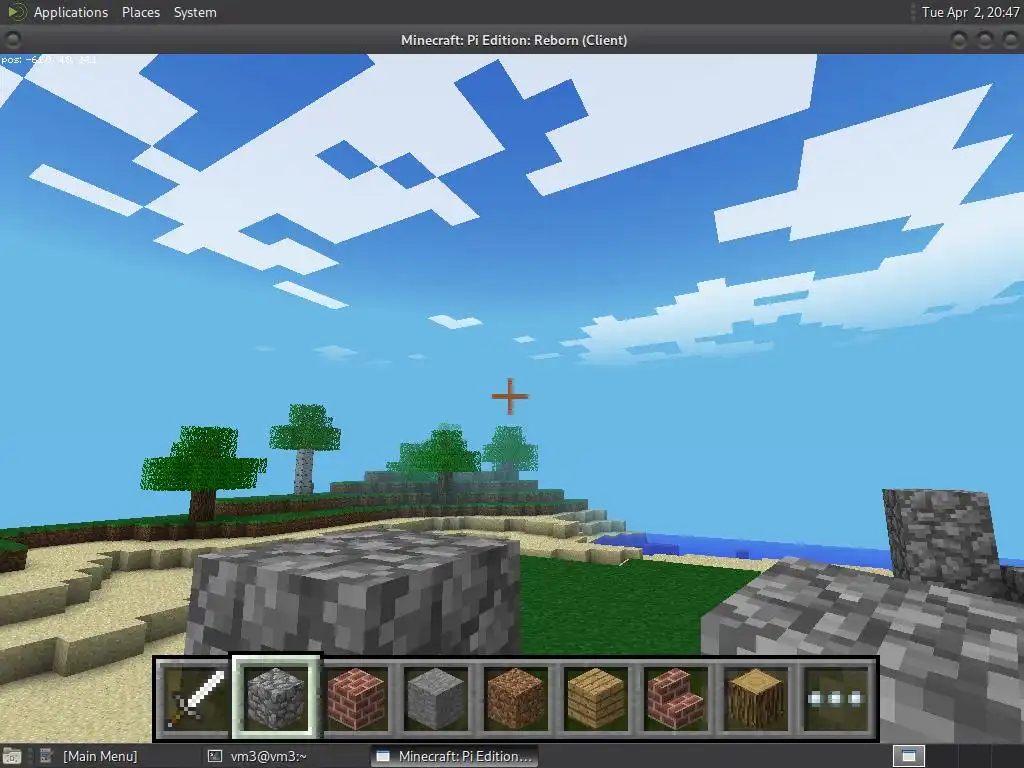The height and width of the screenshot is (768, 1024).
Task: Maximize the Minecraft: Pi Edition window
Action: [x=985, y=40]
